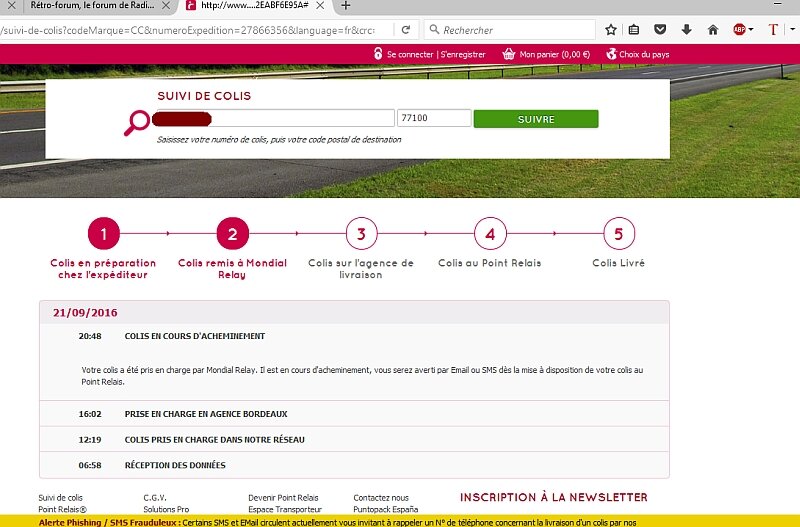Select the 06:58 Réception des données row
Viewport: 800px width, 527px height.
(x=354, y=465)
